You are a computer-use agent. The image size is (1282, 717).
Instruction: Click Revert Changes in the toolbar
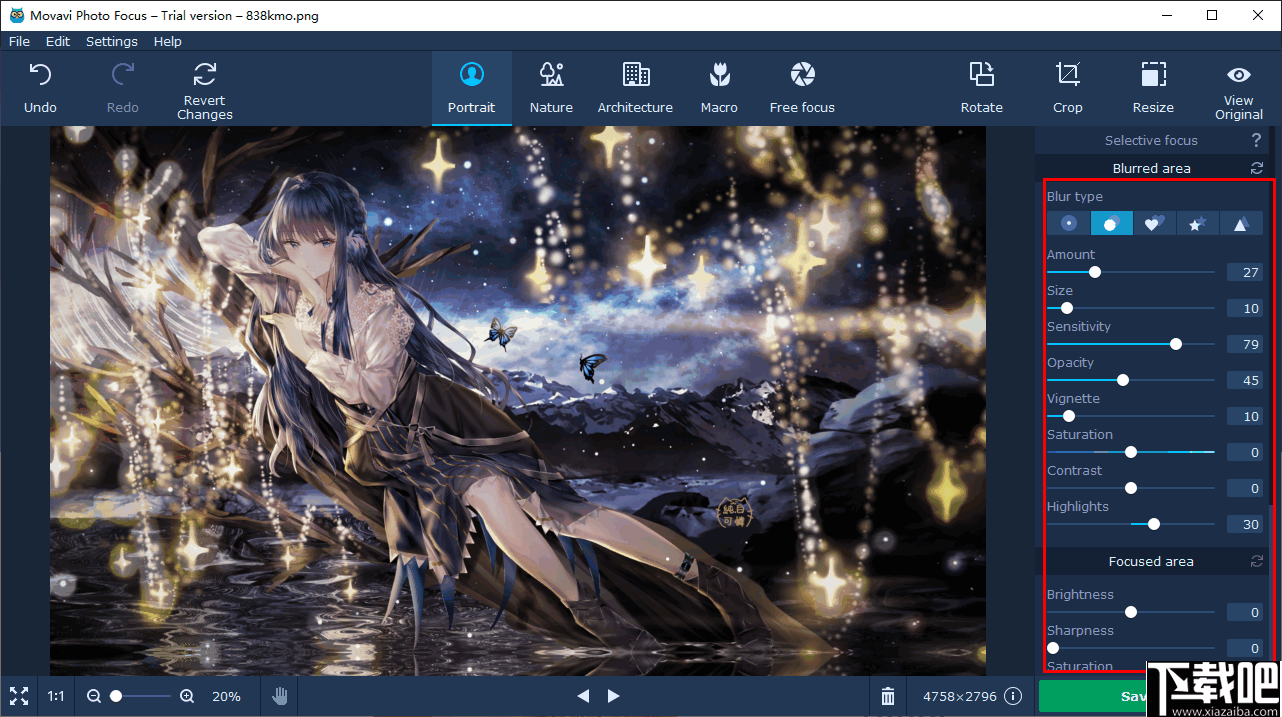(205, 90)
